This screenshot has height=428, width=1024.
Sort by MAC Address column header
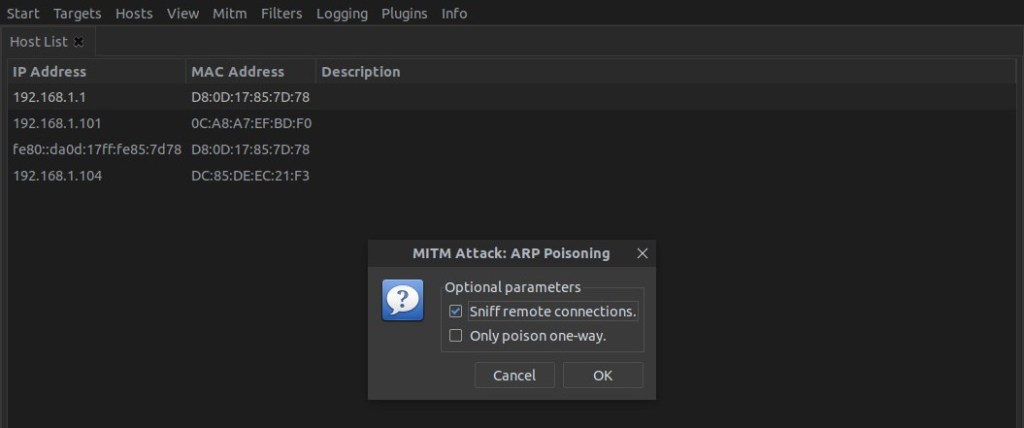pos(238,72)
